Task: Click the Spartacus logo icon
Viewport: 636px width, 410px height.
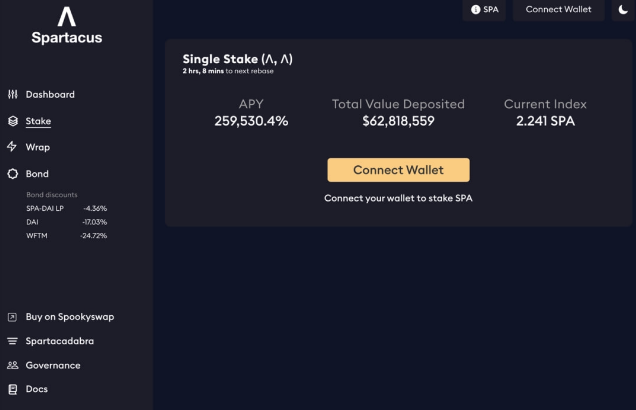Action: [67, 17]
